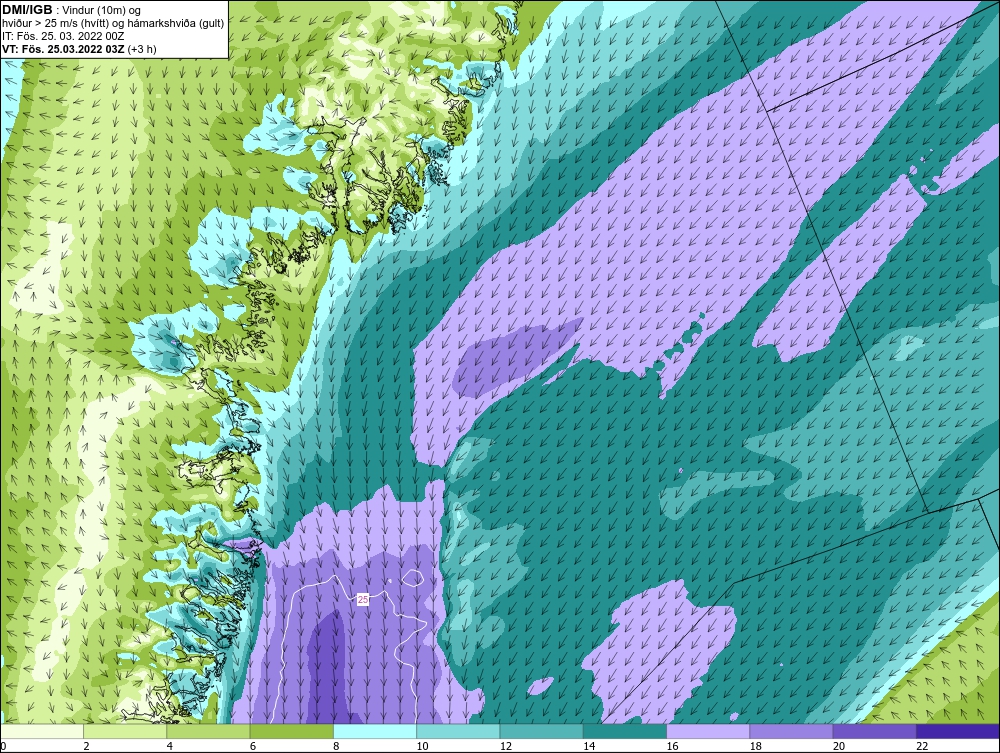Click the legend scale value "2"

[x=86, y=746]
